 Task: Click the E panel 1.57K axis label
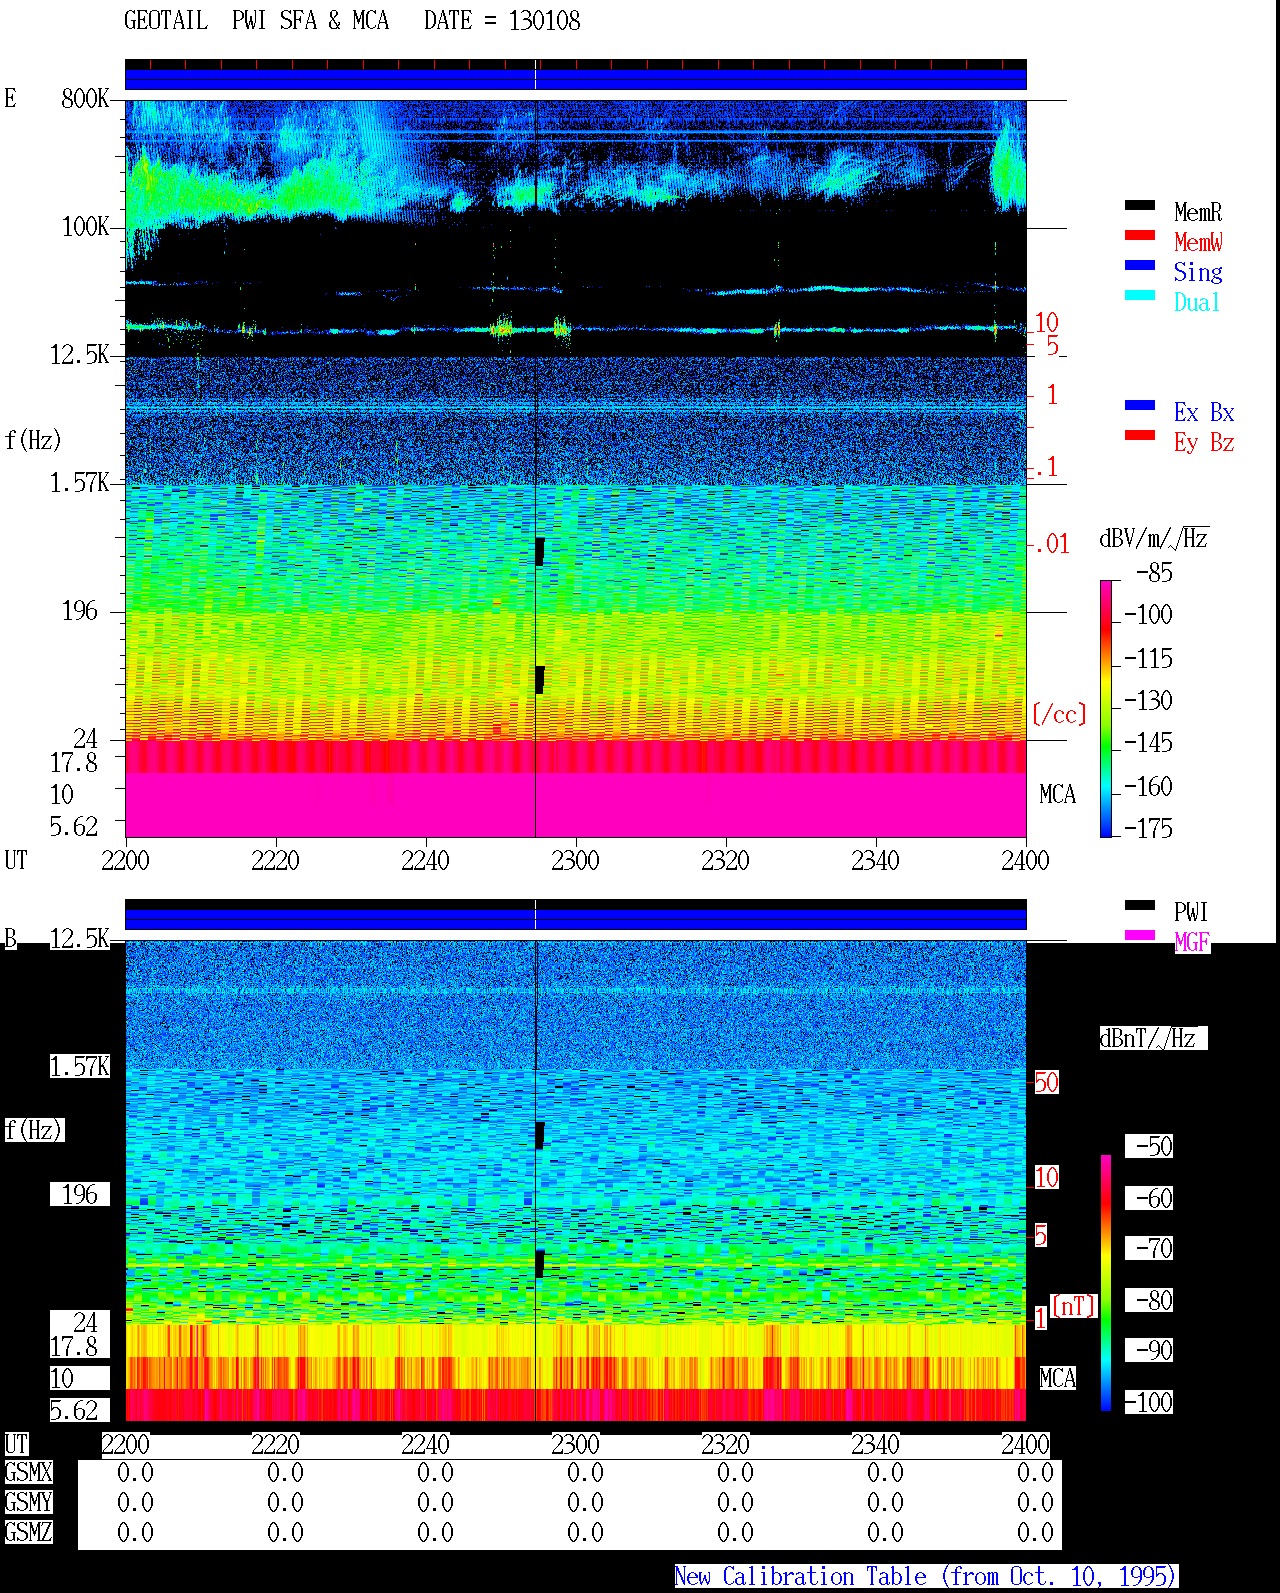pos(80,482)
